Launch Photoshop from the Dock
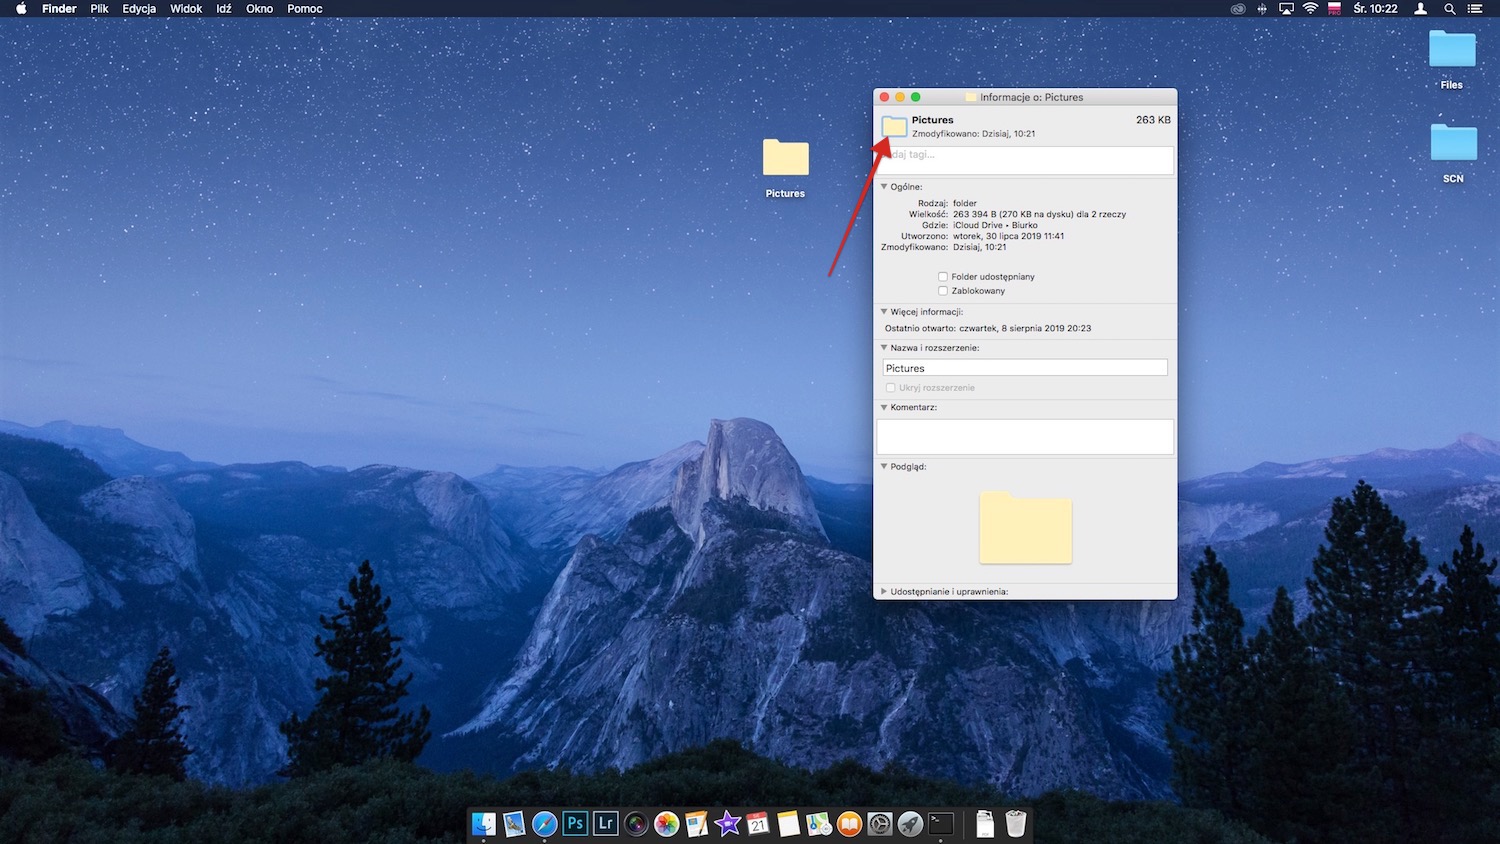The image size is (1500, 844). click(574, 823)
